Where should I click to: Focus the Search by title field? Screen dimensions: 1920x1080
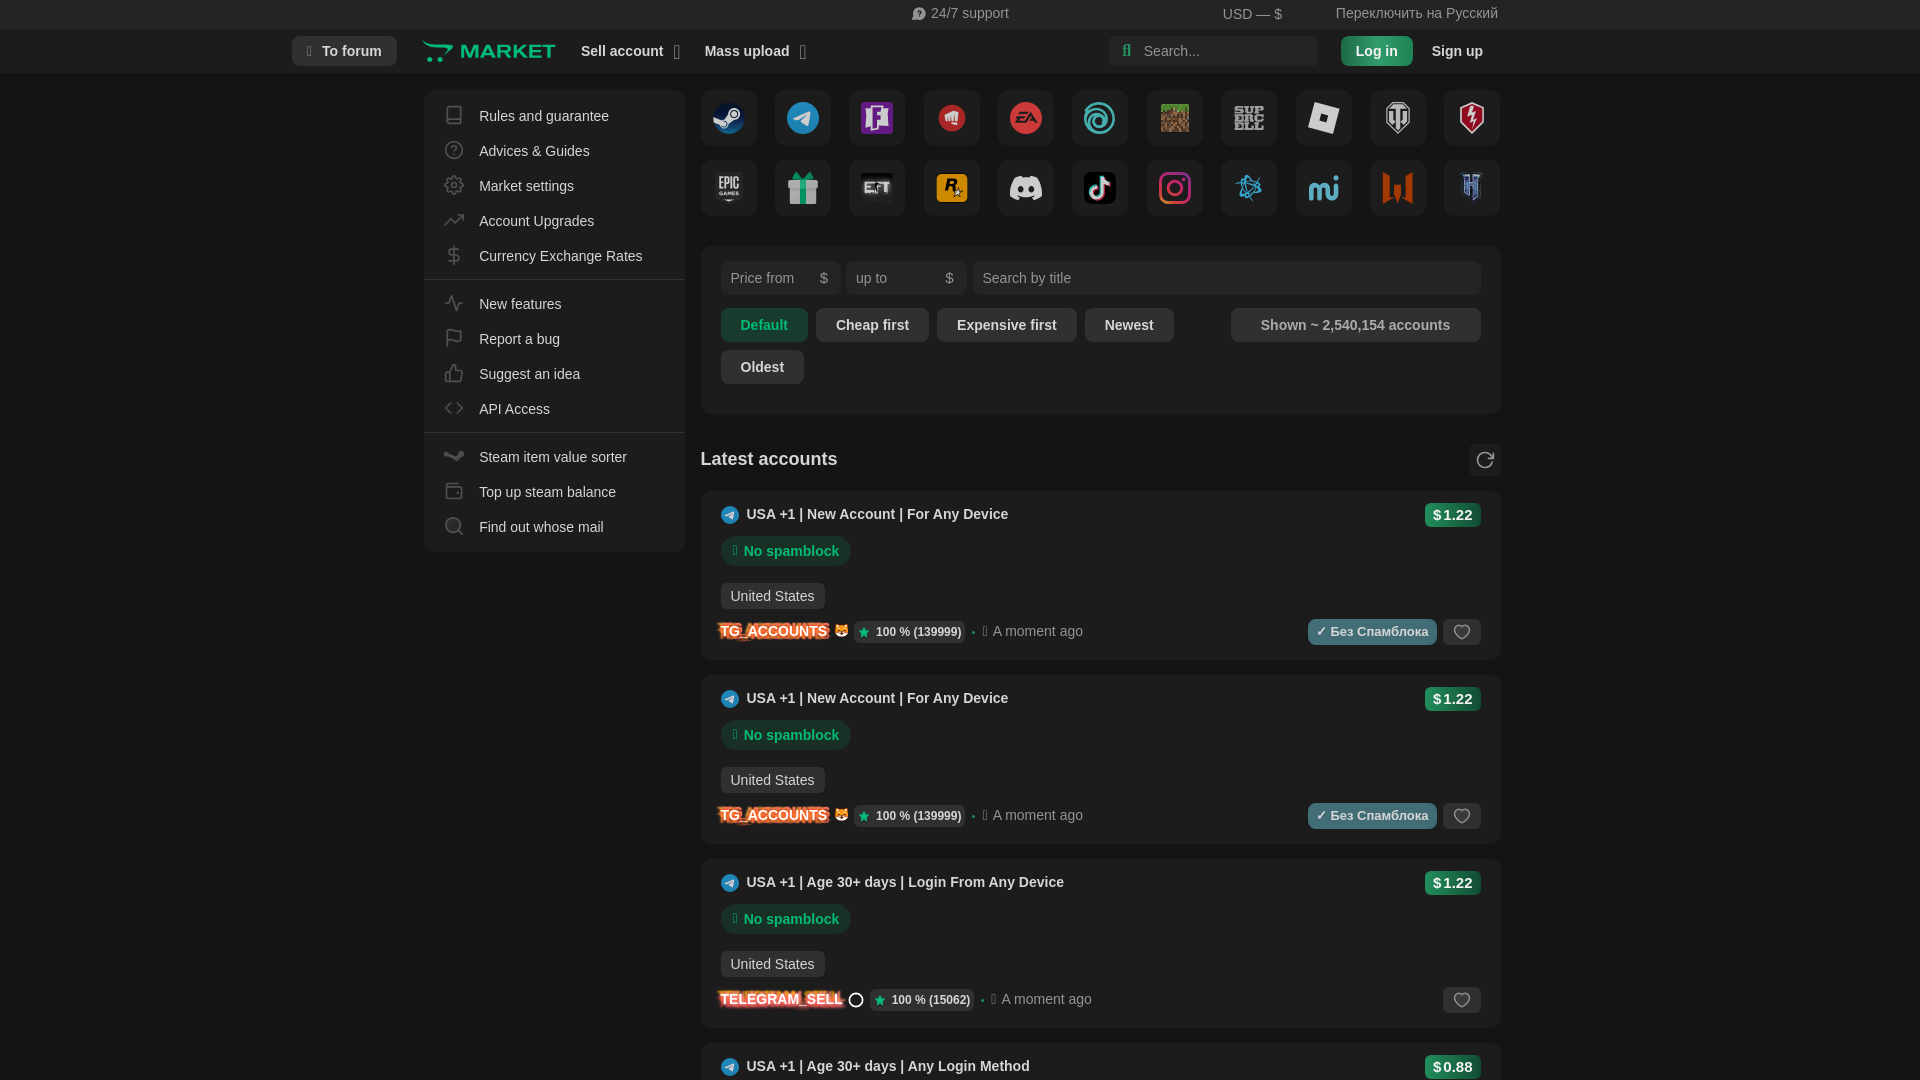[x=1226, y=278]
